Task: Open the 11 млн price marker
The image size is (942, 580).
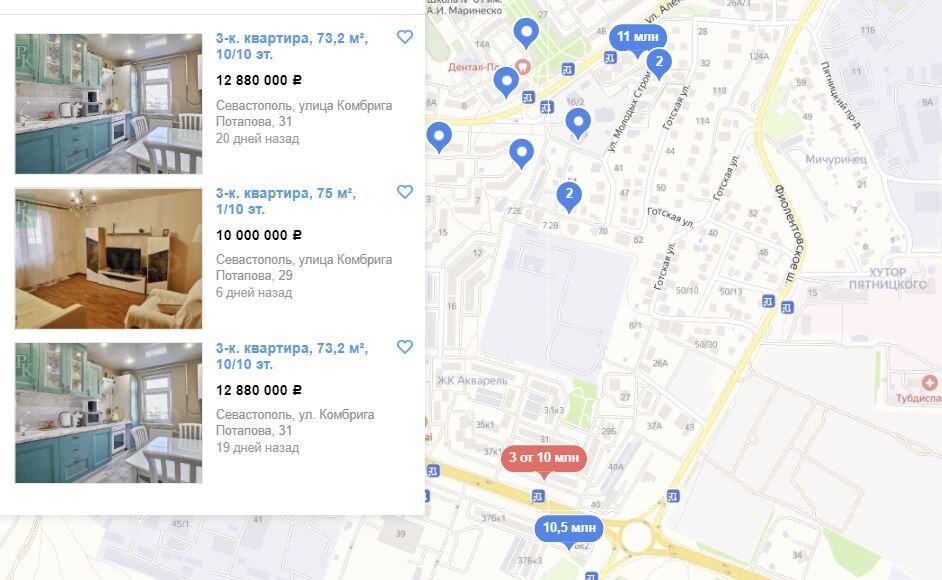Action: coord(637,37)
